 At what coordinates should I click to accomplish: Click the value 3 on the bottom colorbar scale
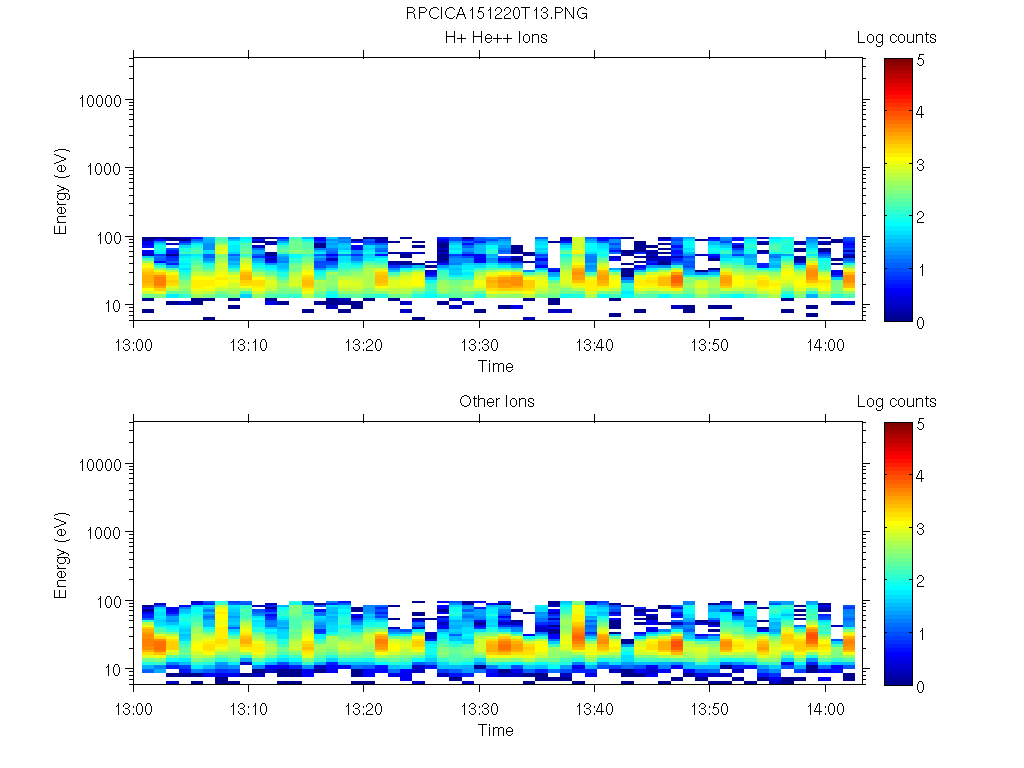pos(921,529)
